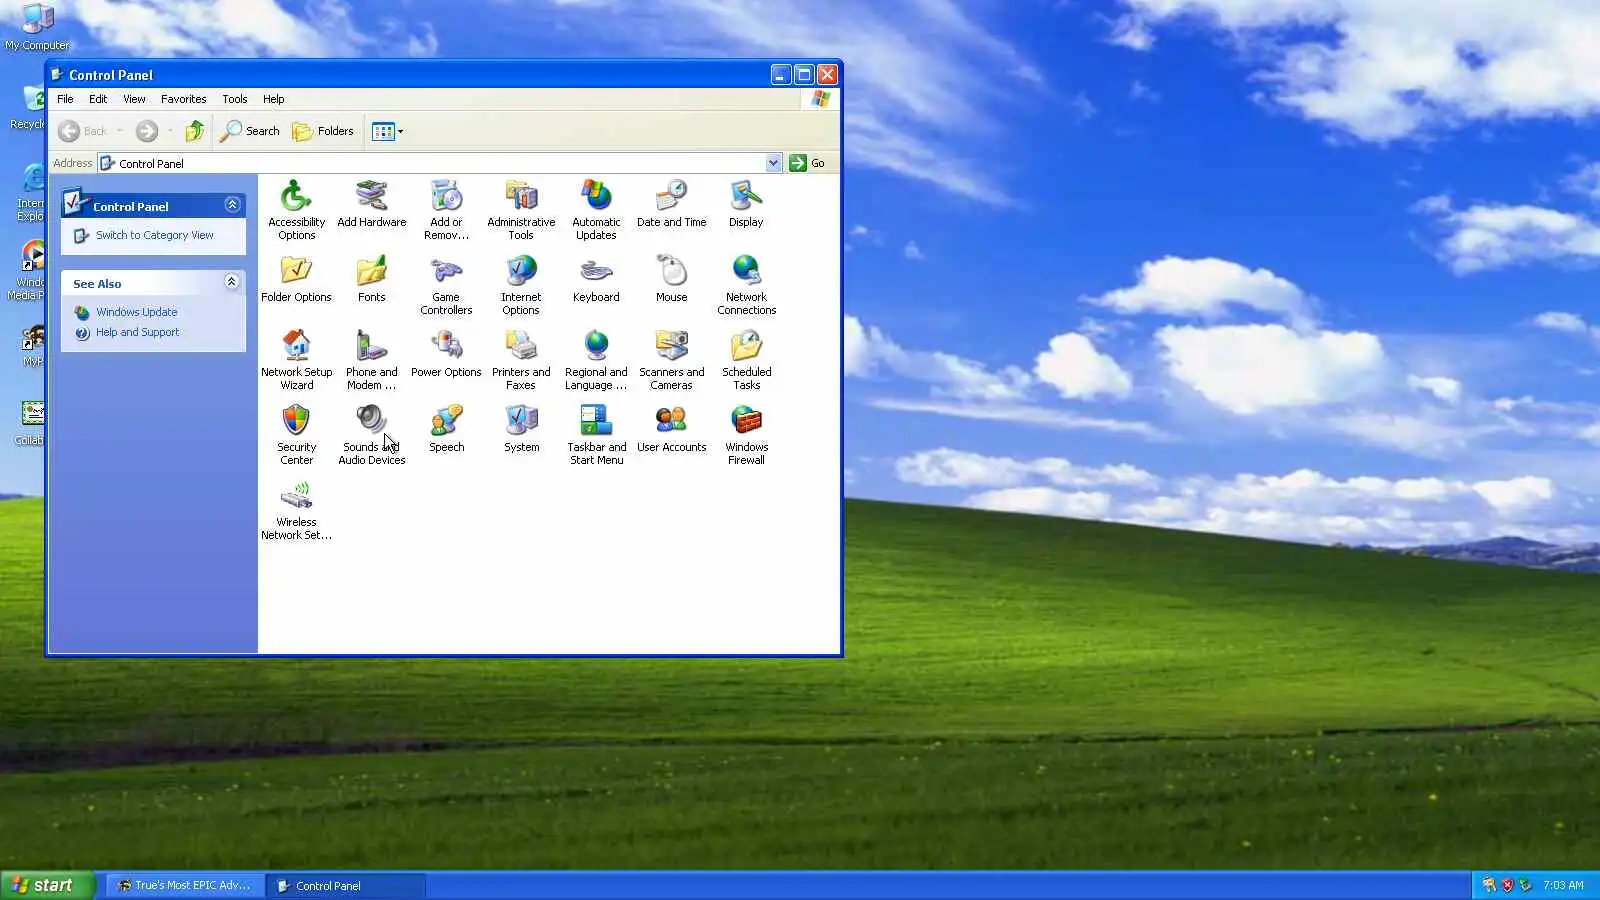The width and height of the screenshot is (1600, 900).
Task: Collapse the Control Panel sidebar section
Action: click(x=232, y=205)
